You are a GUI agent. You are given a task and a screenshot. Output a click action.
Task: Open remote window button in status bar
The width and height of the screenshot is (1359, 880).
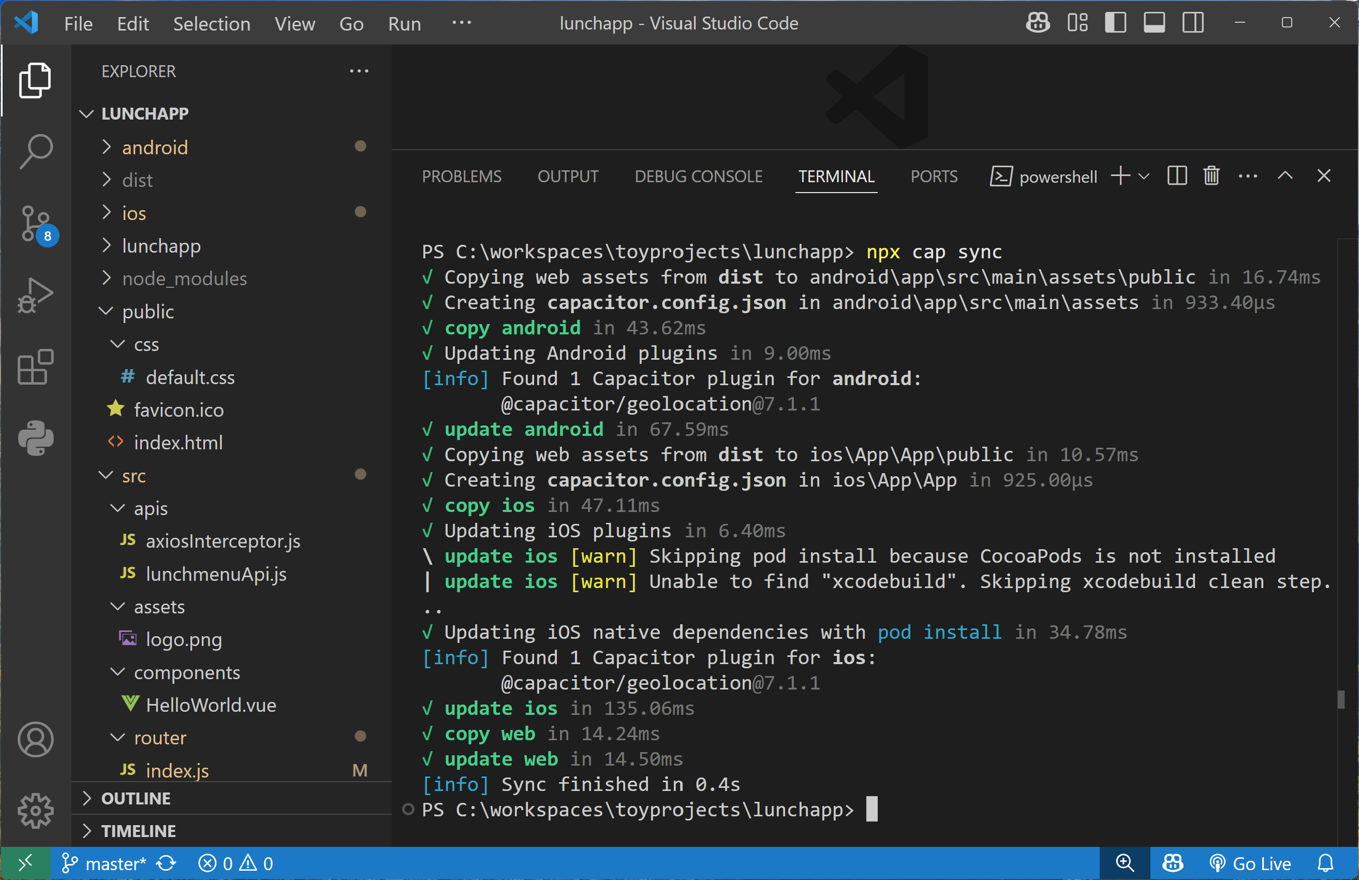point(26,863)
